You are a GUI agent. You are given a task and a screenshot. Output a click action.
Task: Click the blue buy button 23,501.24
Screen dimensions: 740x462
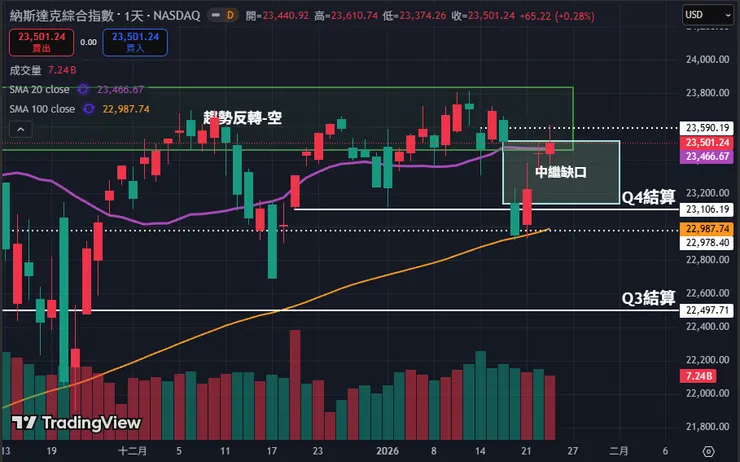[135, 42]
